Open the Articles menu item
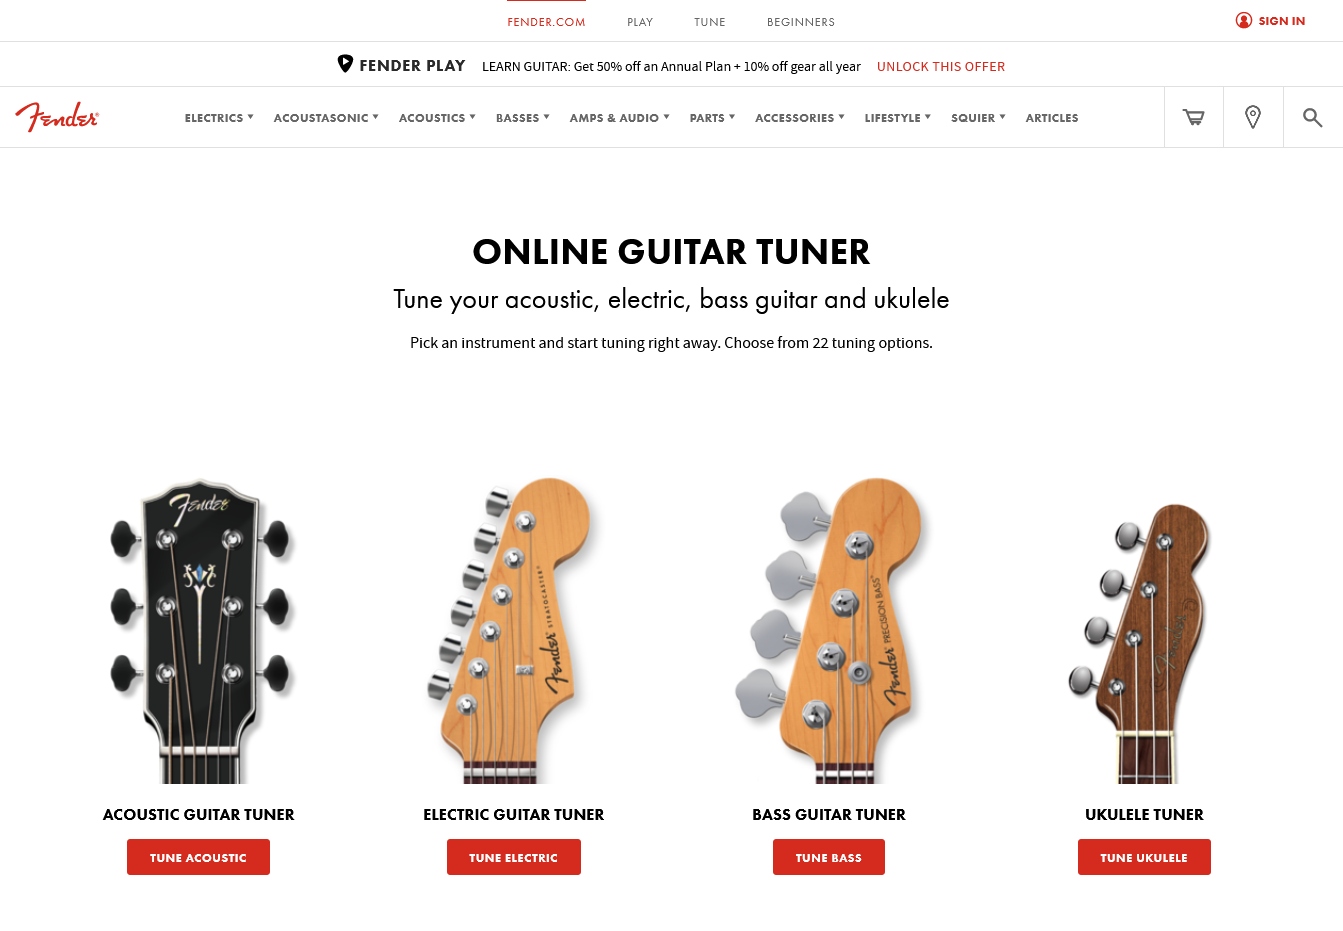The image size is (1343, 931). pyautogui.click(x=1052, y=118)
